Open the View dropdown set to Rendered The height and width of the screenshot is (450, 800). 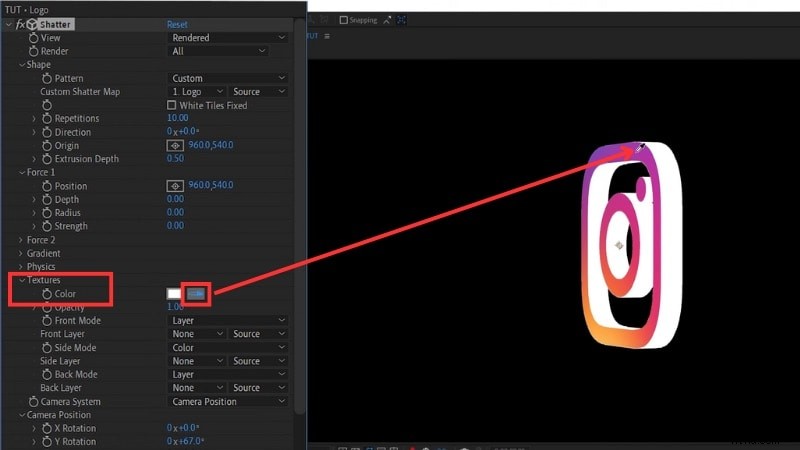228,38
